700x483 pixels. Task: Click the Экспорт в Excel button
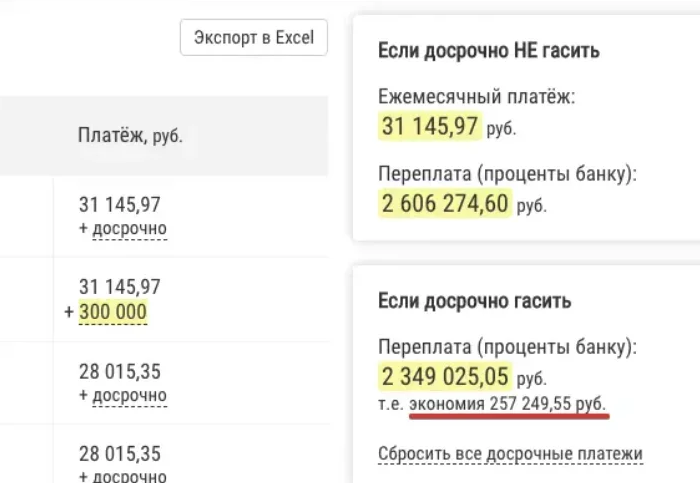pyautogui.click(x=254, y=37)
